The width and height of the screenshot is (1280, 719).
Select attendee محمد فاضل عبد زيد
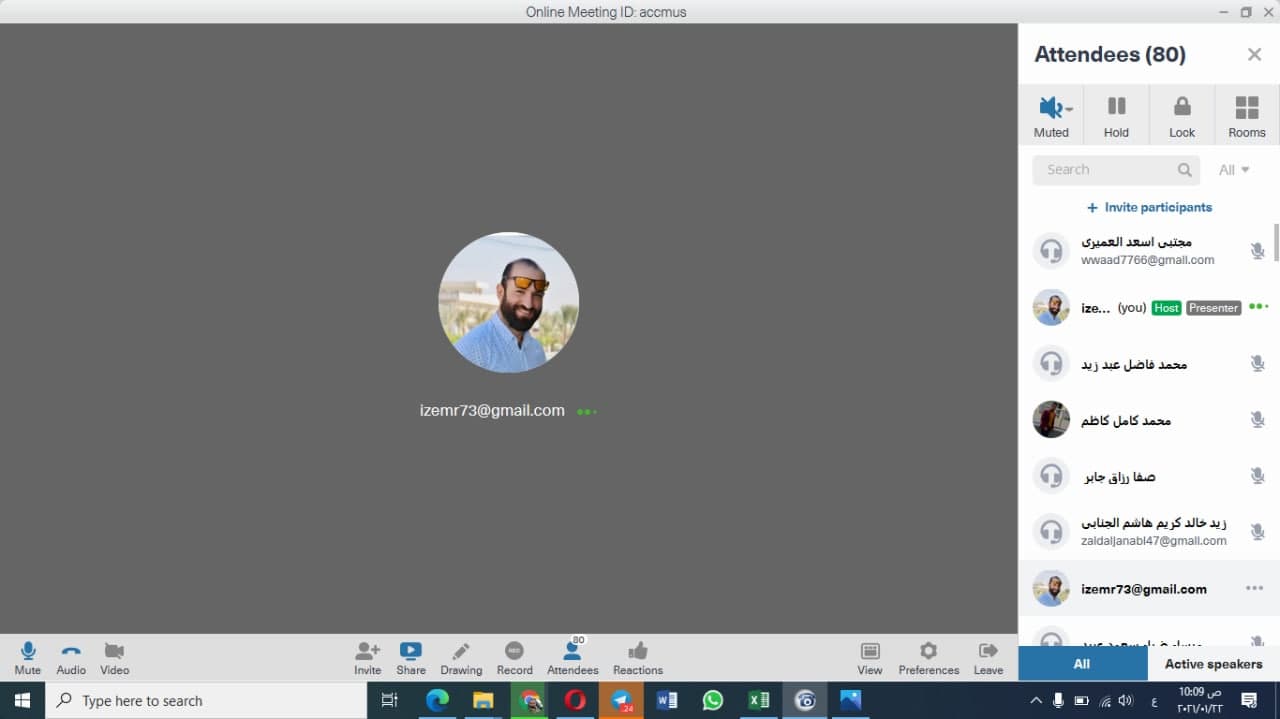tap(1148, 363)
